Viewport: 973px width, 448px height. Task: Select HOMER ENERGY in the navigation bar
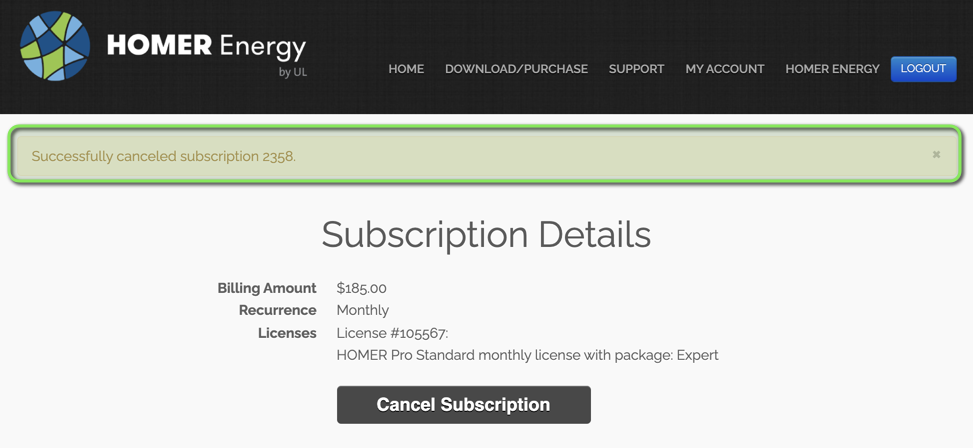click(x=832, y=69)
